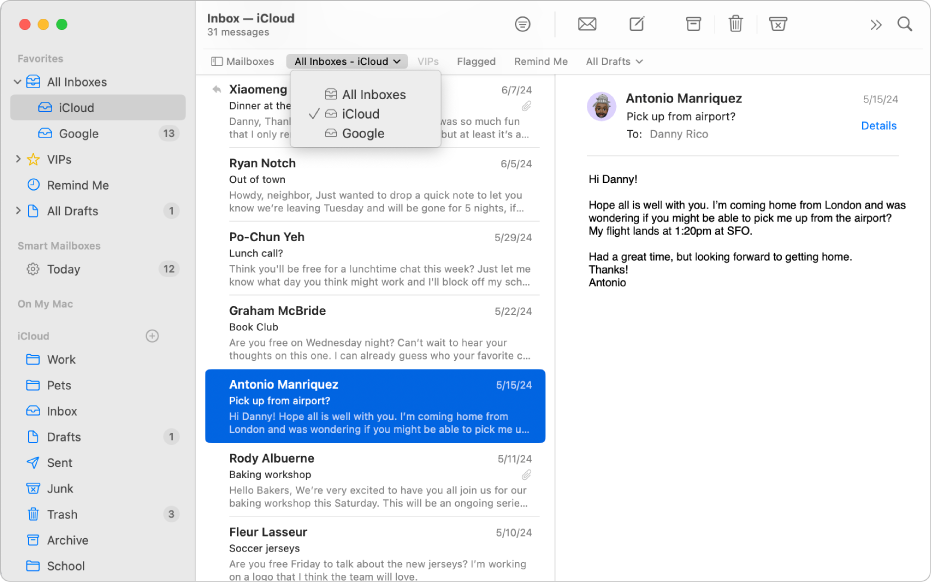Check Google in the open inbox dropdown

click(x=363, y=132)
